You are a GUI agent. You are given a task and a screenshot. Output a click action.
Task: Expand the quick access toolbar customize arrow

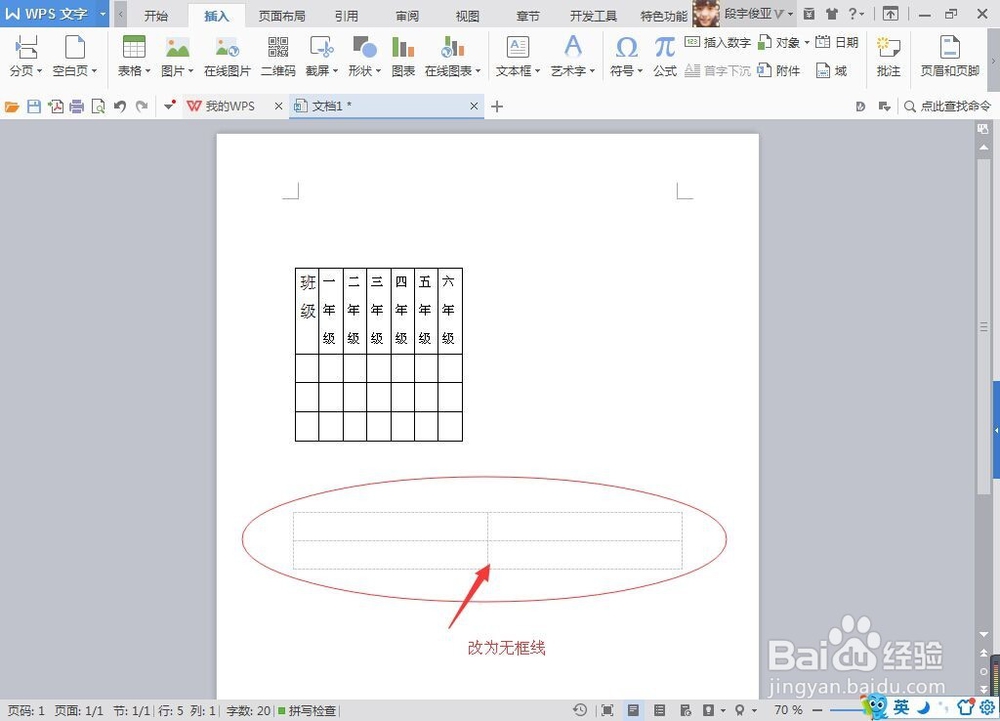click(x=168, y=106)
